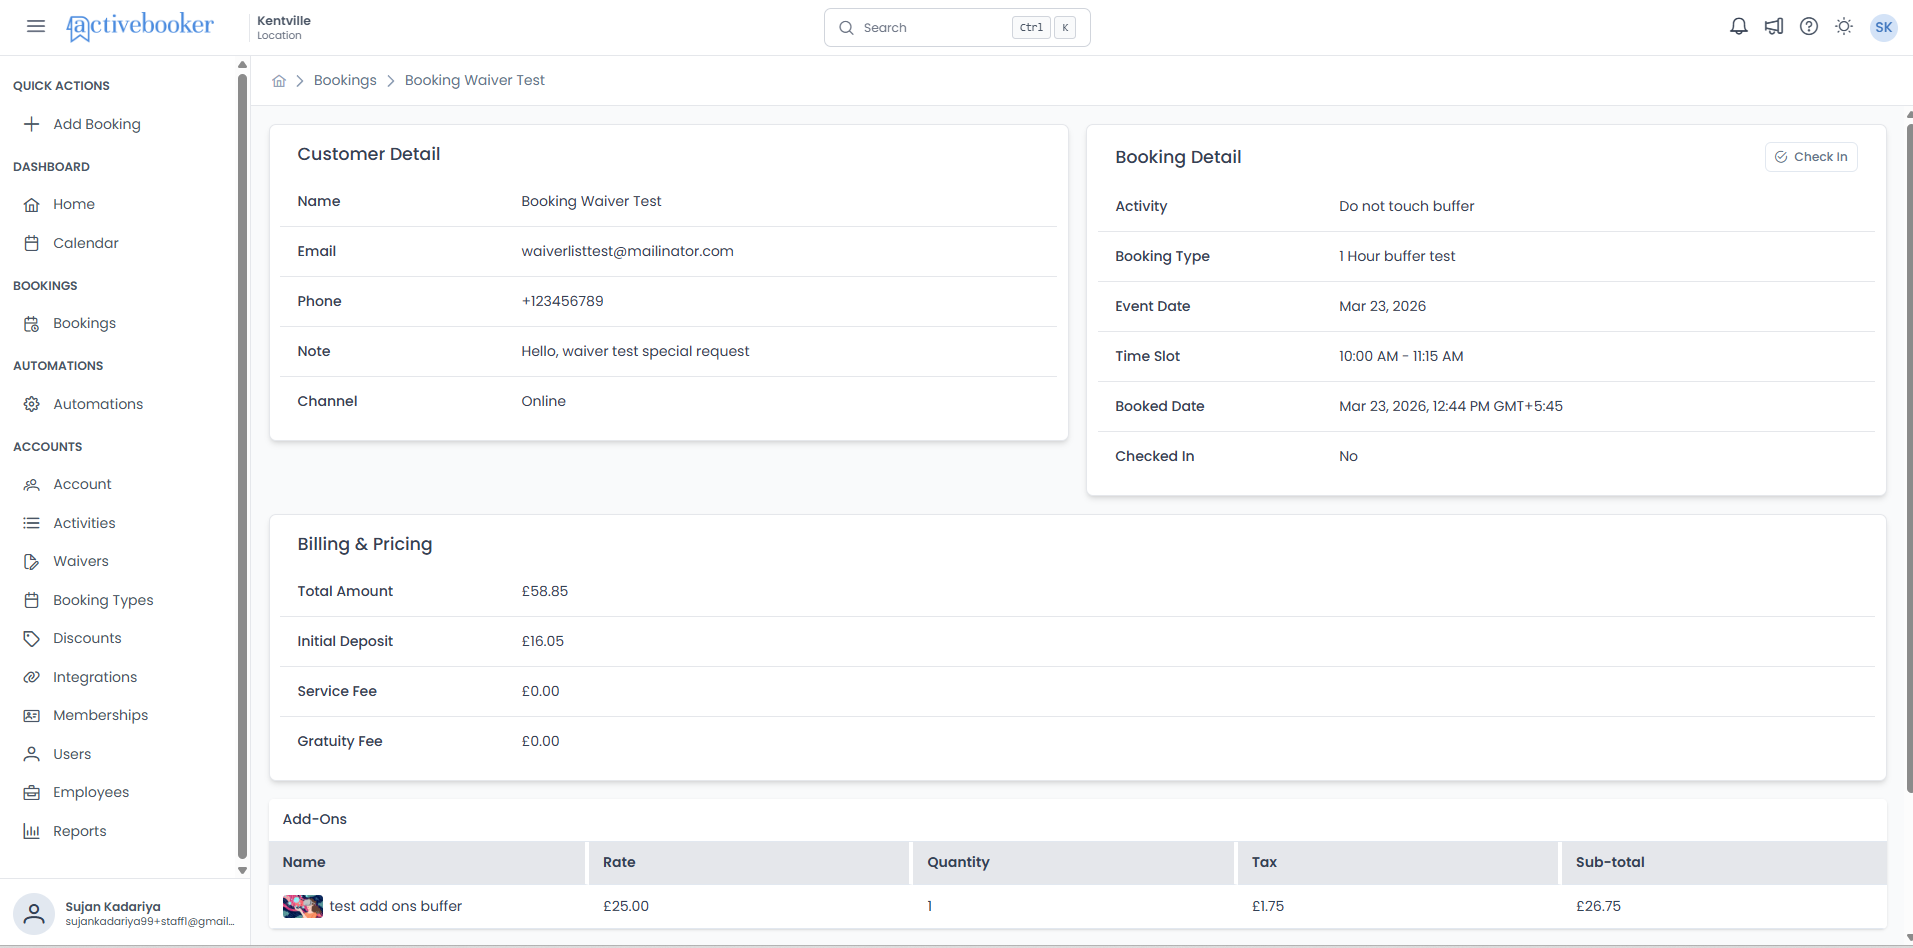Screen dimensions: 1913x948
Task: Click phone value +123456789
Action: coord(562,301)
